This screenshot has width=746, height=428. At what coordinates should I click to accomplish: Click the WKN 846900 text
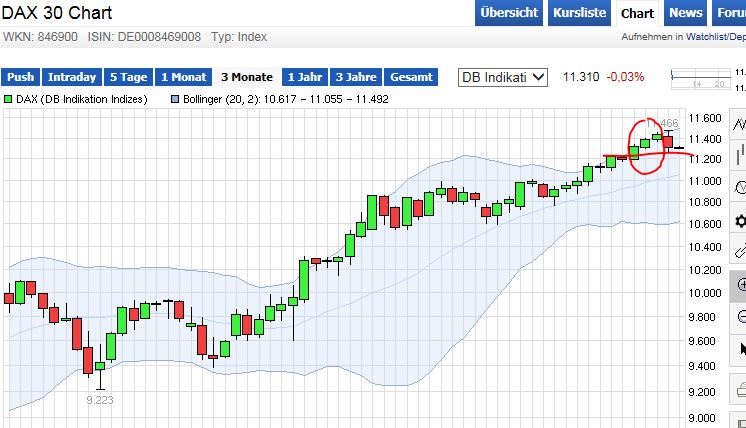pyautogui.click(x=40, y=37)
